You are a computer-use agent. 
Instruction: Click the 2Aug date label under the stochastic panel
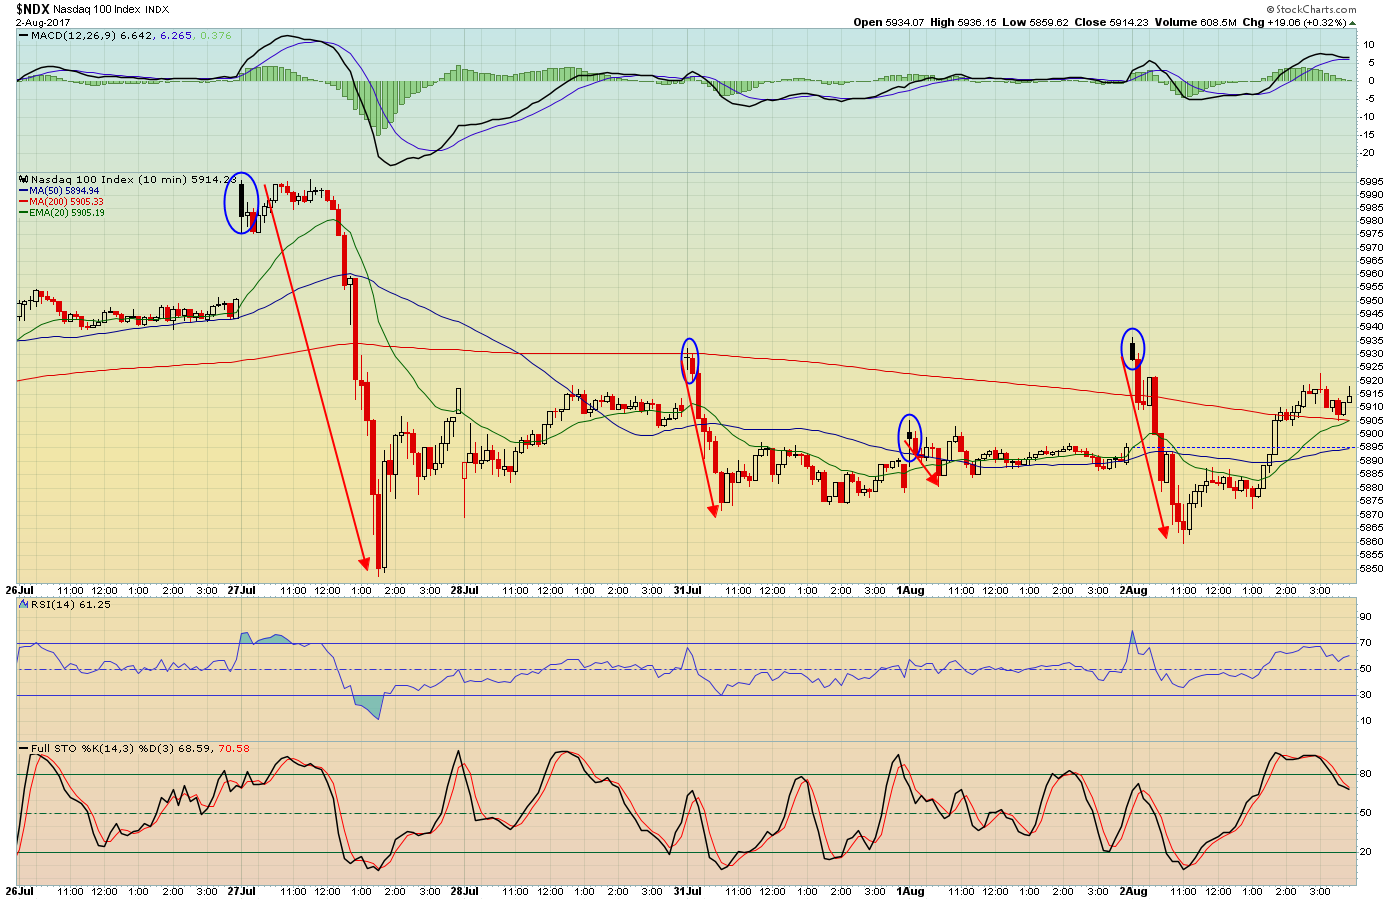click(x=1133, y=891)
